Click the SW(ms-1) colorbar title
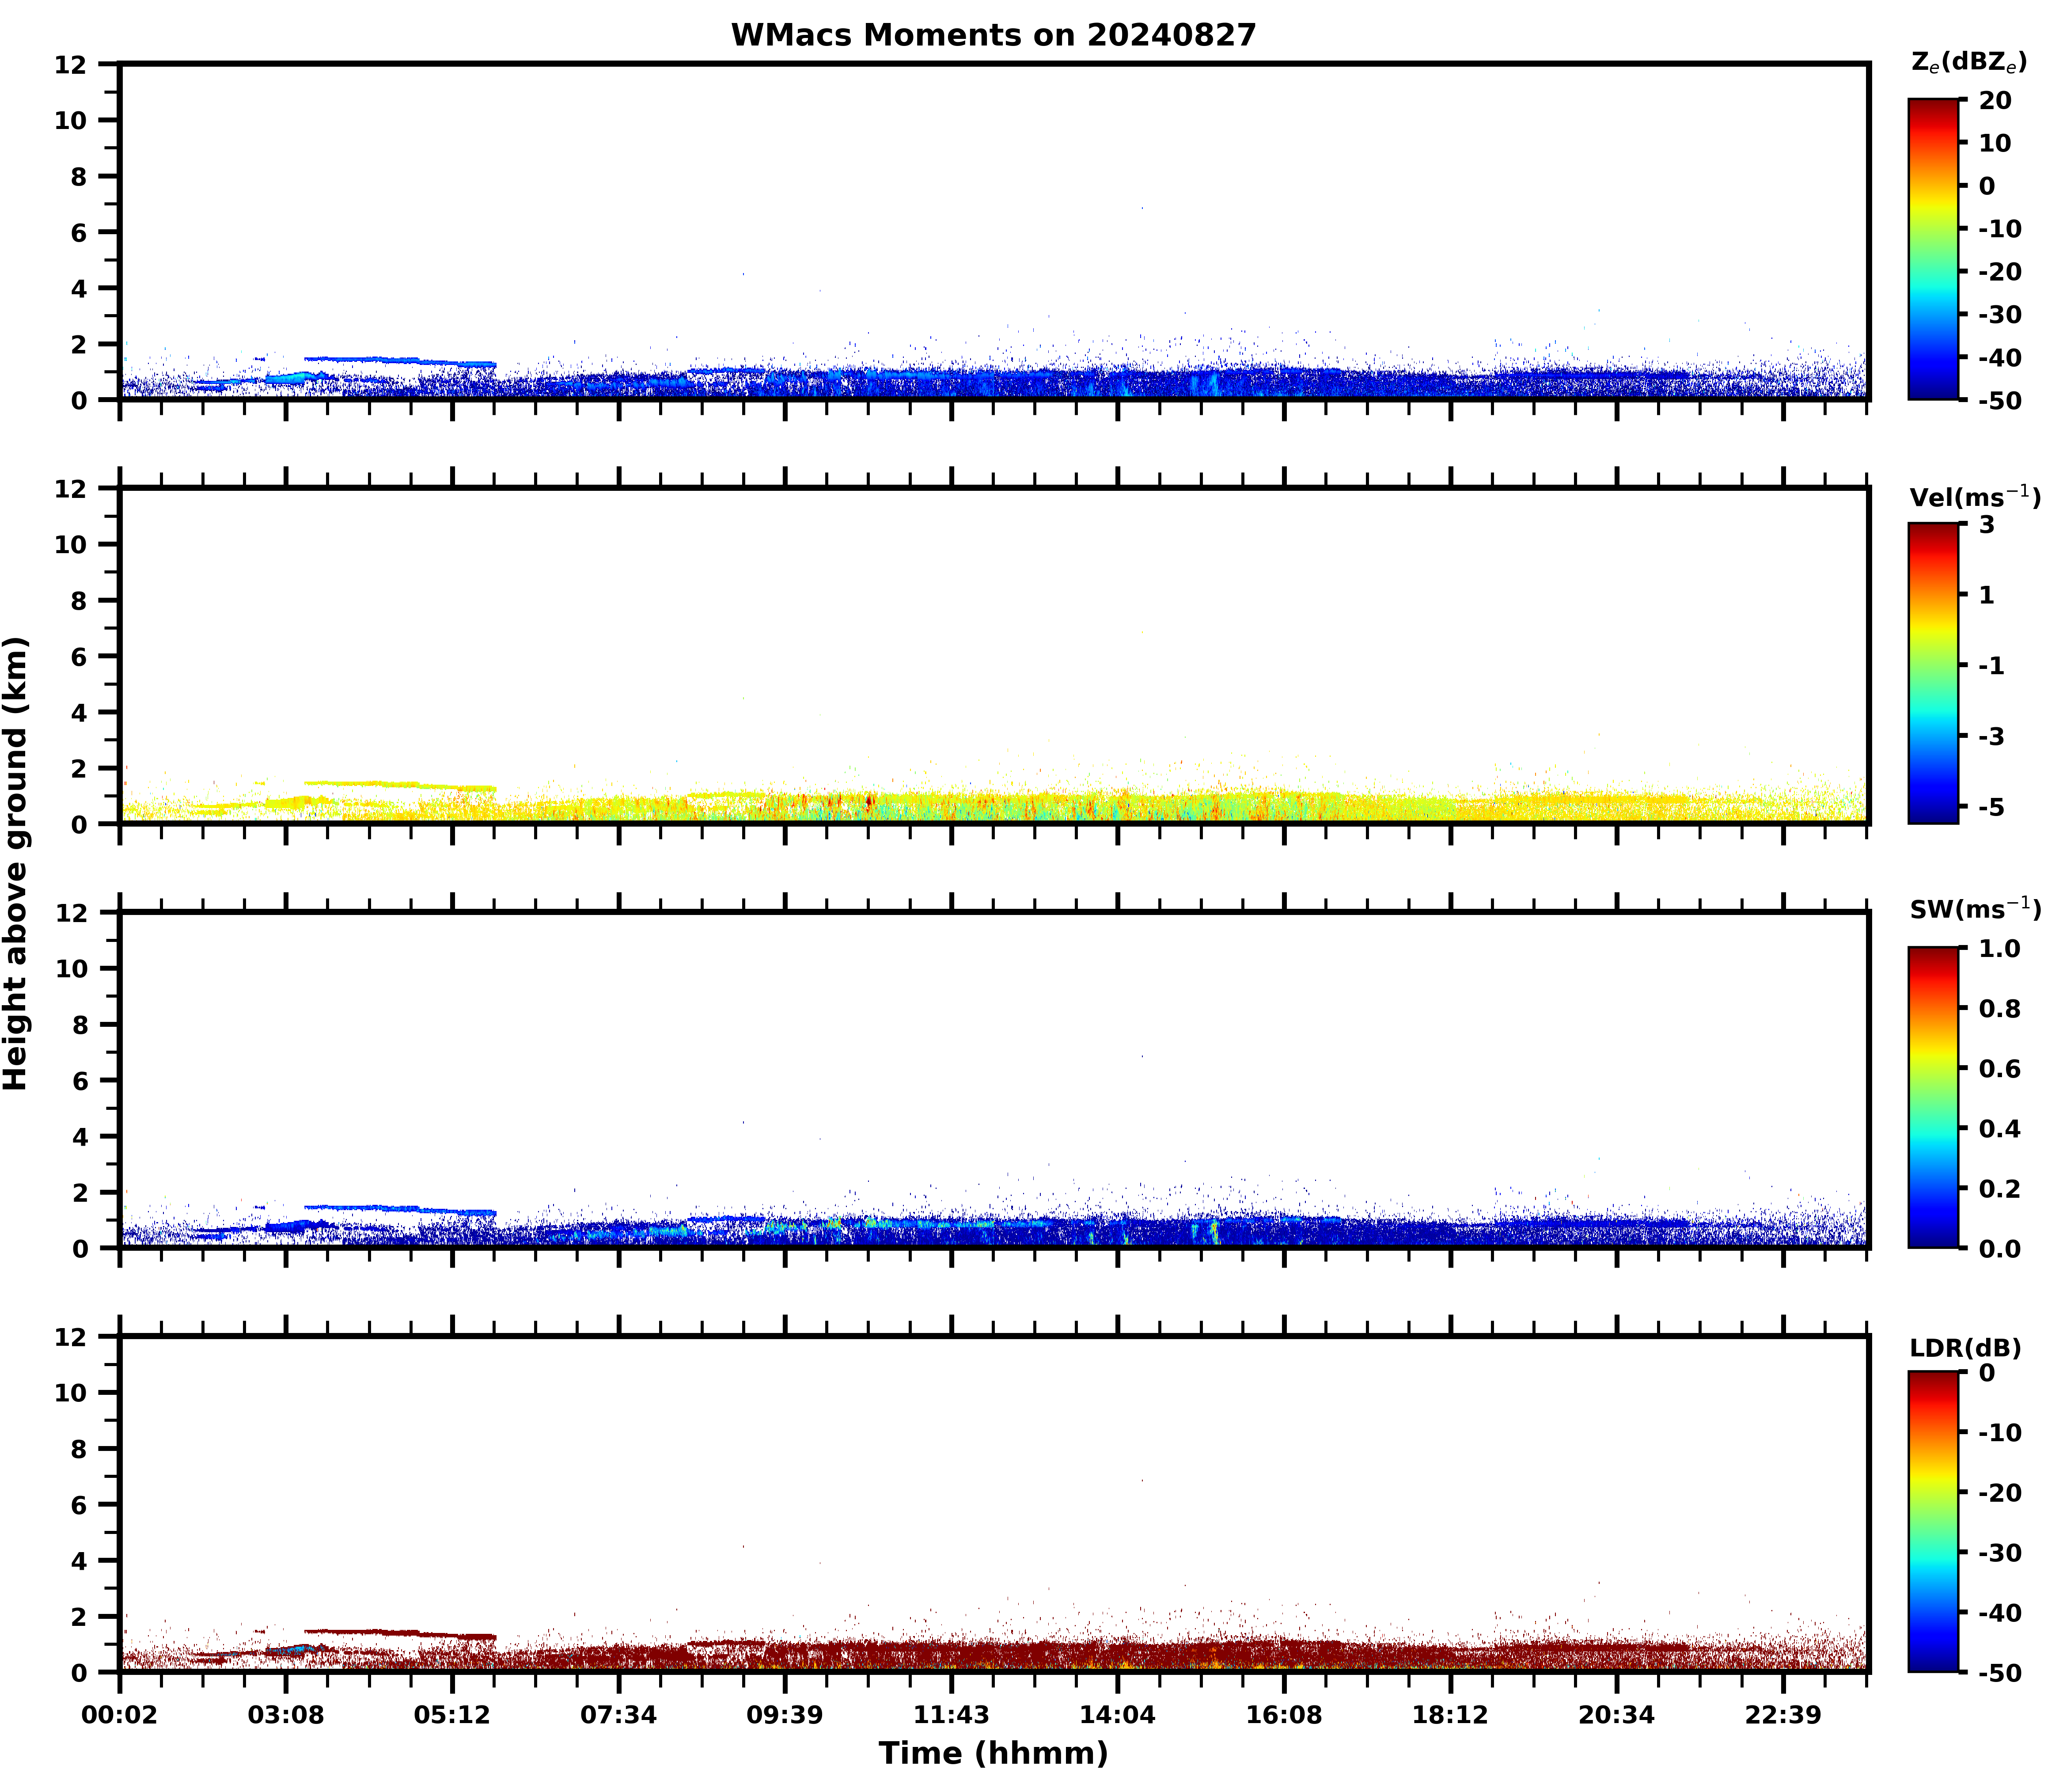The image size is (2063, 1792). [1974, 909]
